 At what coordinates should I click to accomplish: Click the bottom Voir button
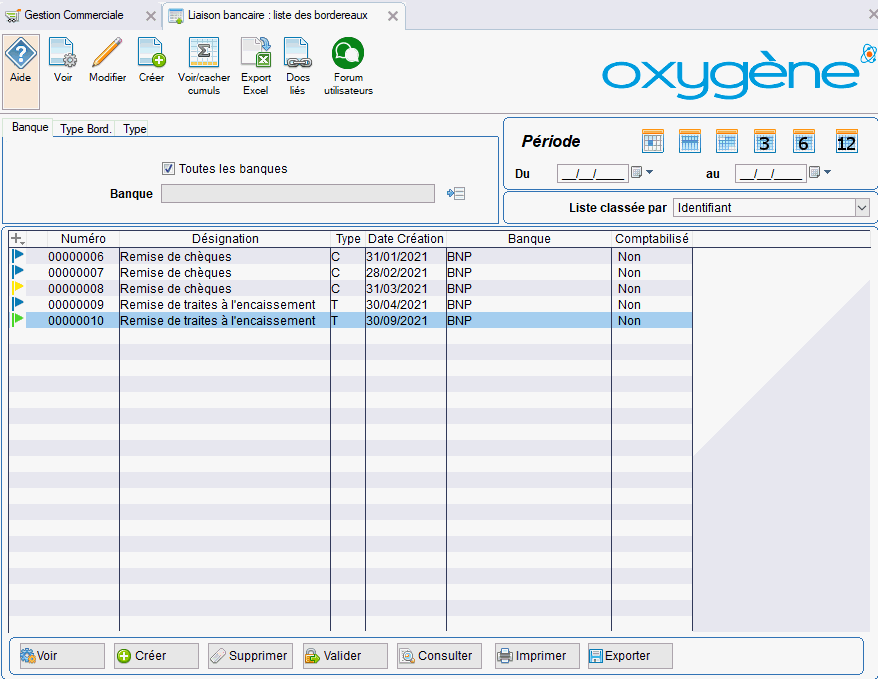click(62, 655)
